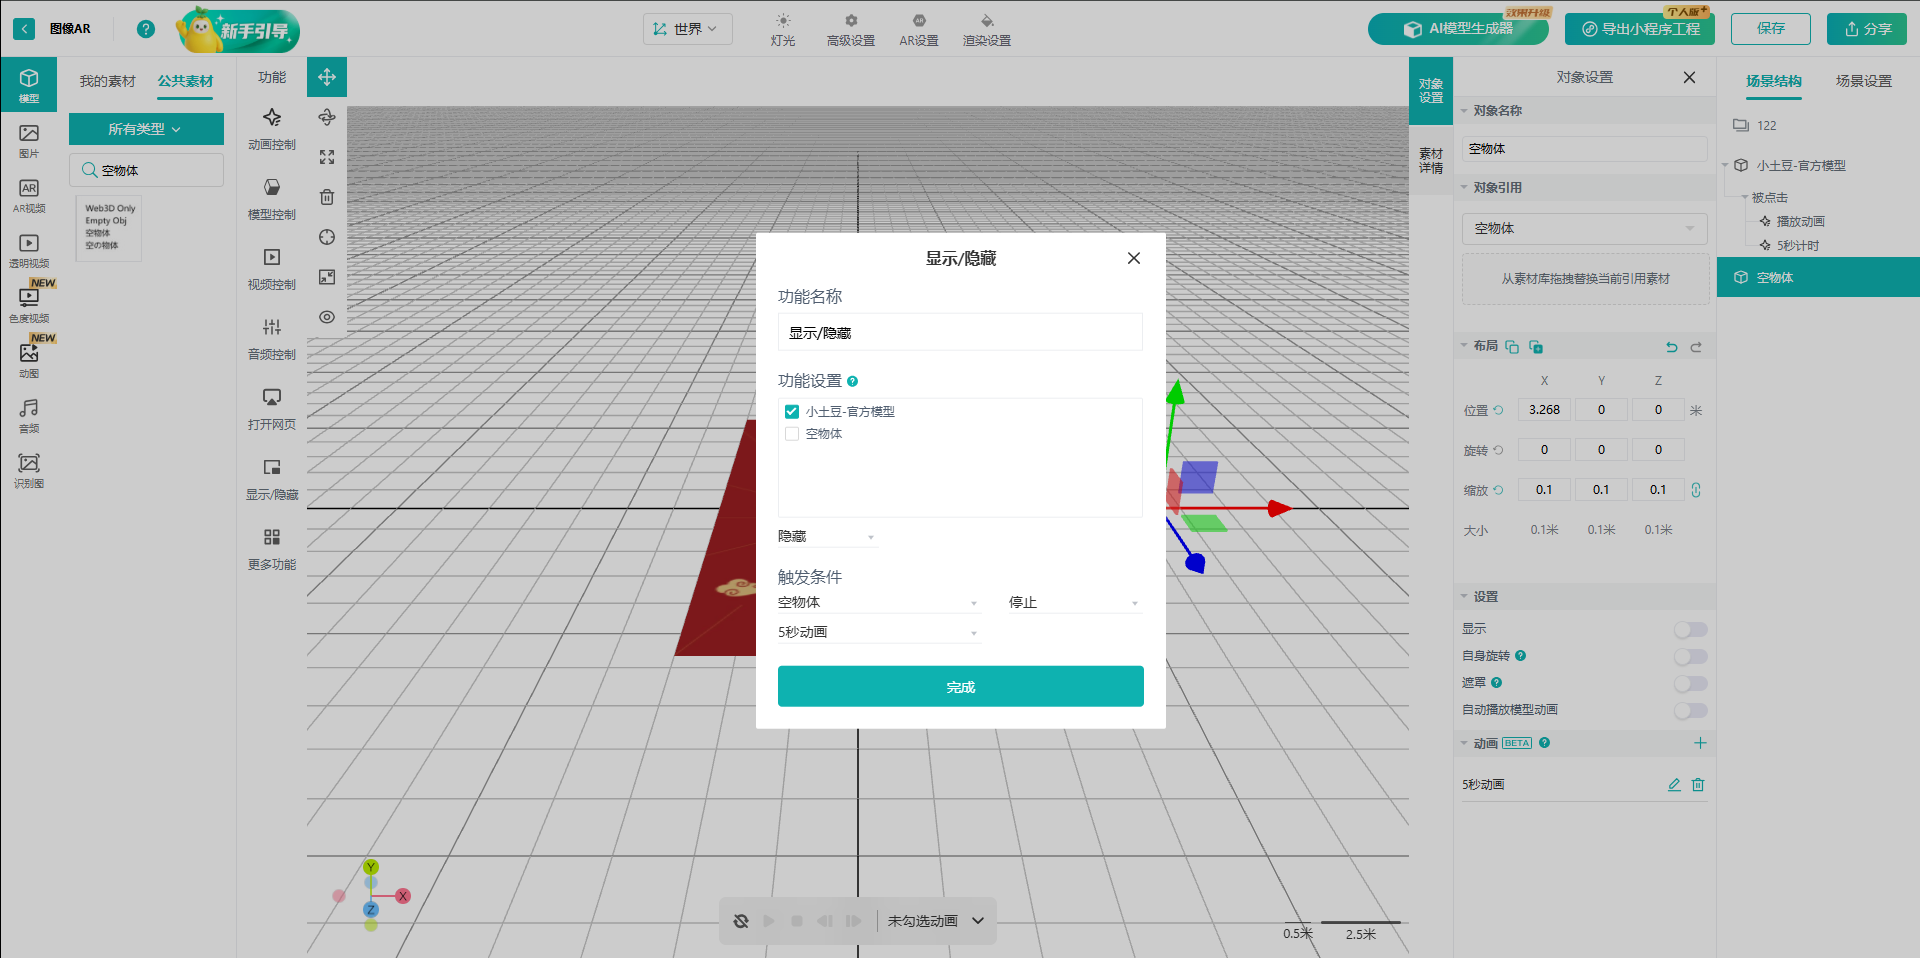This screenshot has width=1920, height=958.
Task: Open the 音频 assets sidebar icon
Action: point(29,415)
